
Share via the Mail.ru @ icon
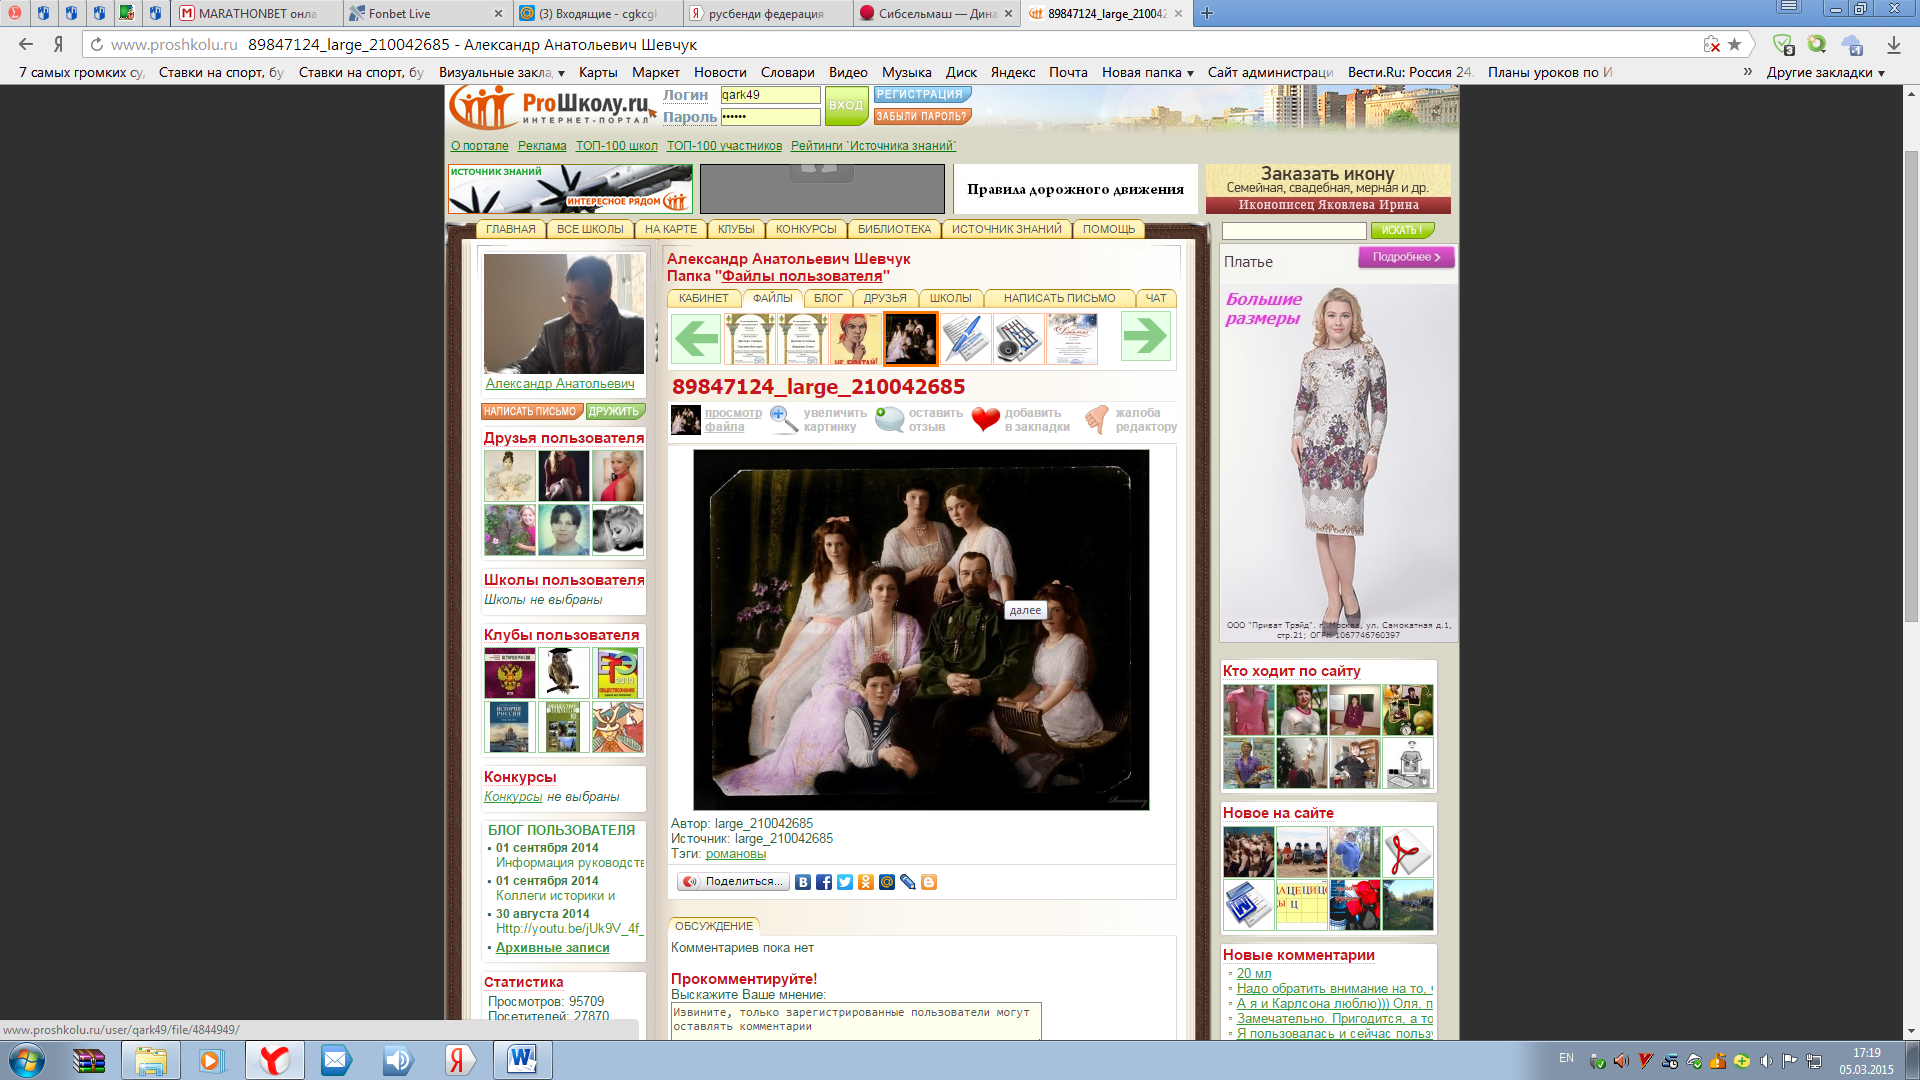click(887, 882)
